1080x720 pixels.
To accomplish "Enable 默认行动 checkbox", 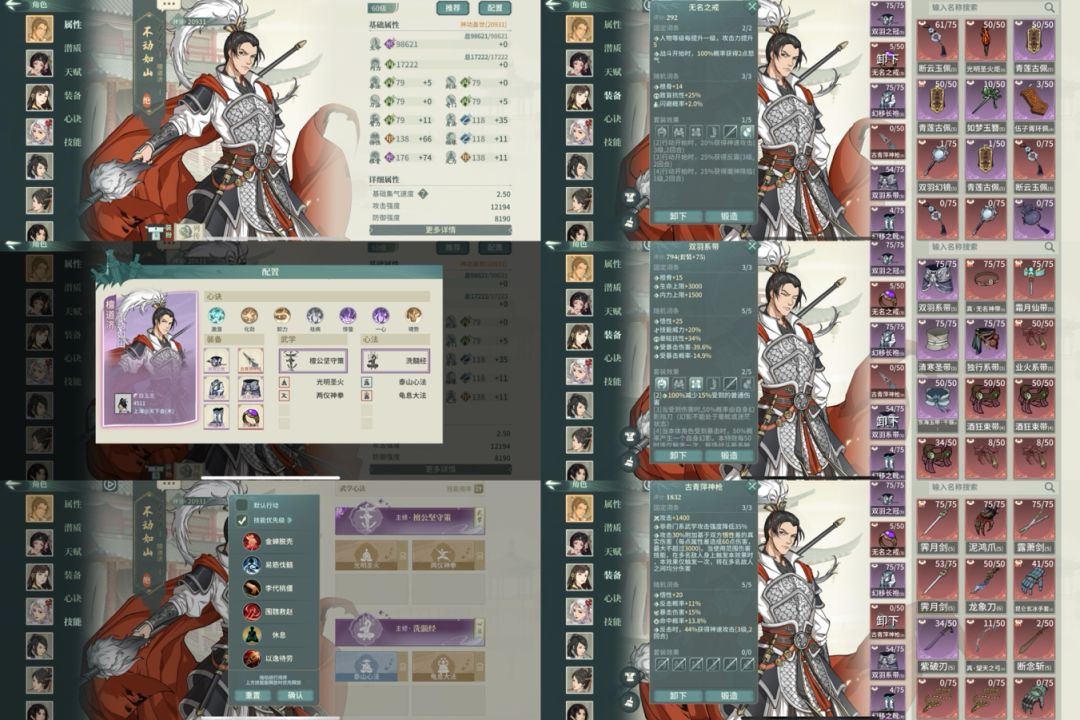I will click(x=242, y=505).
